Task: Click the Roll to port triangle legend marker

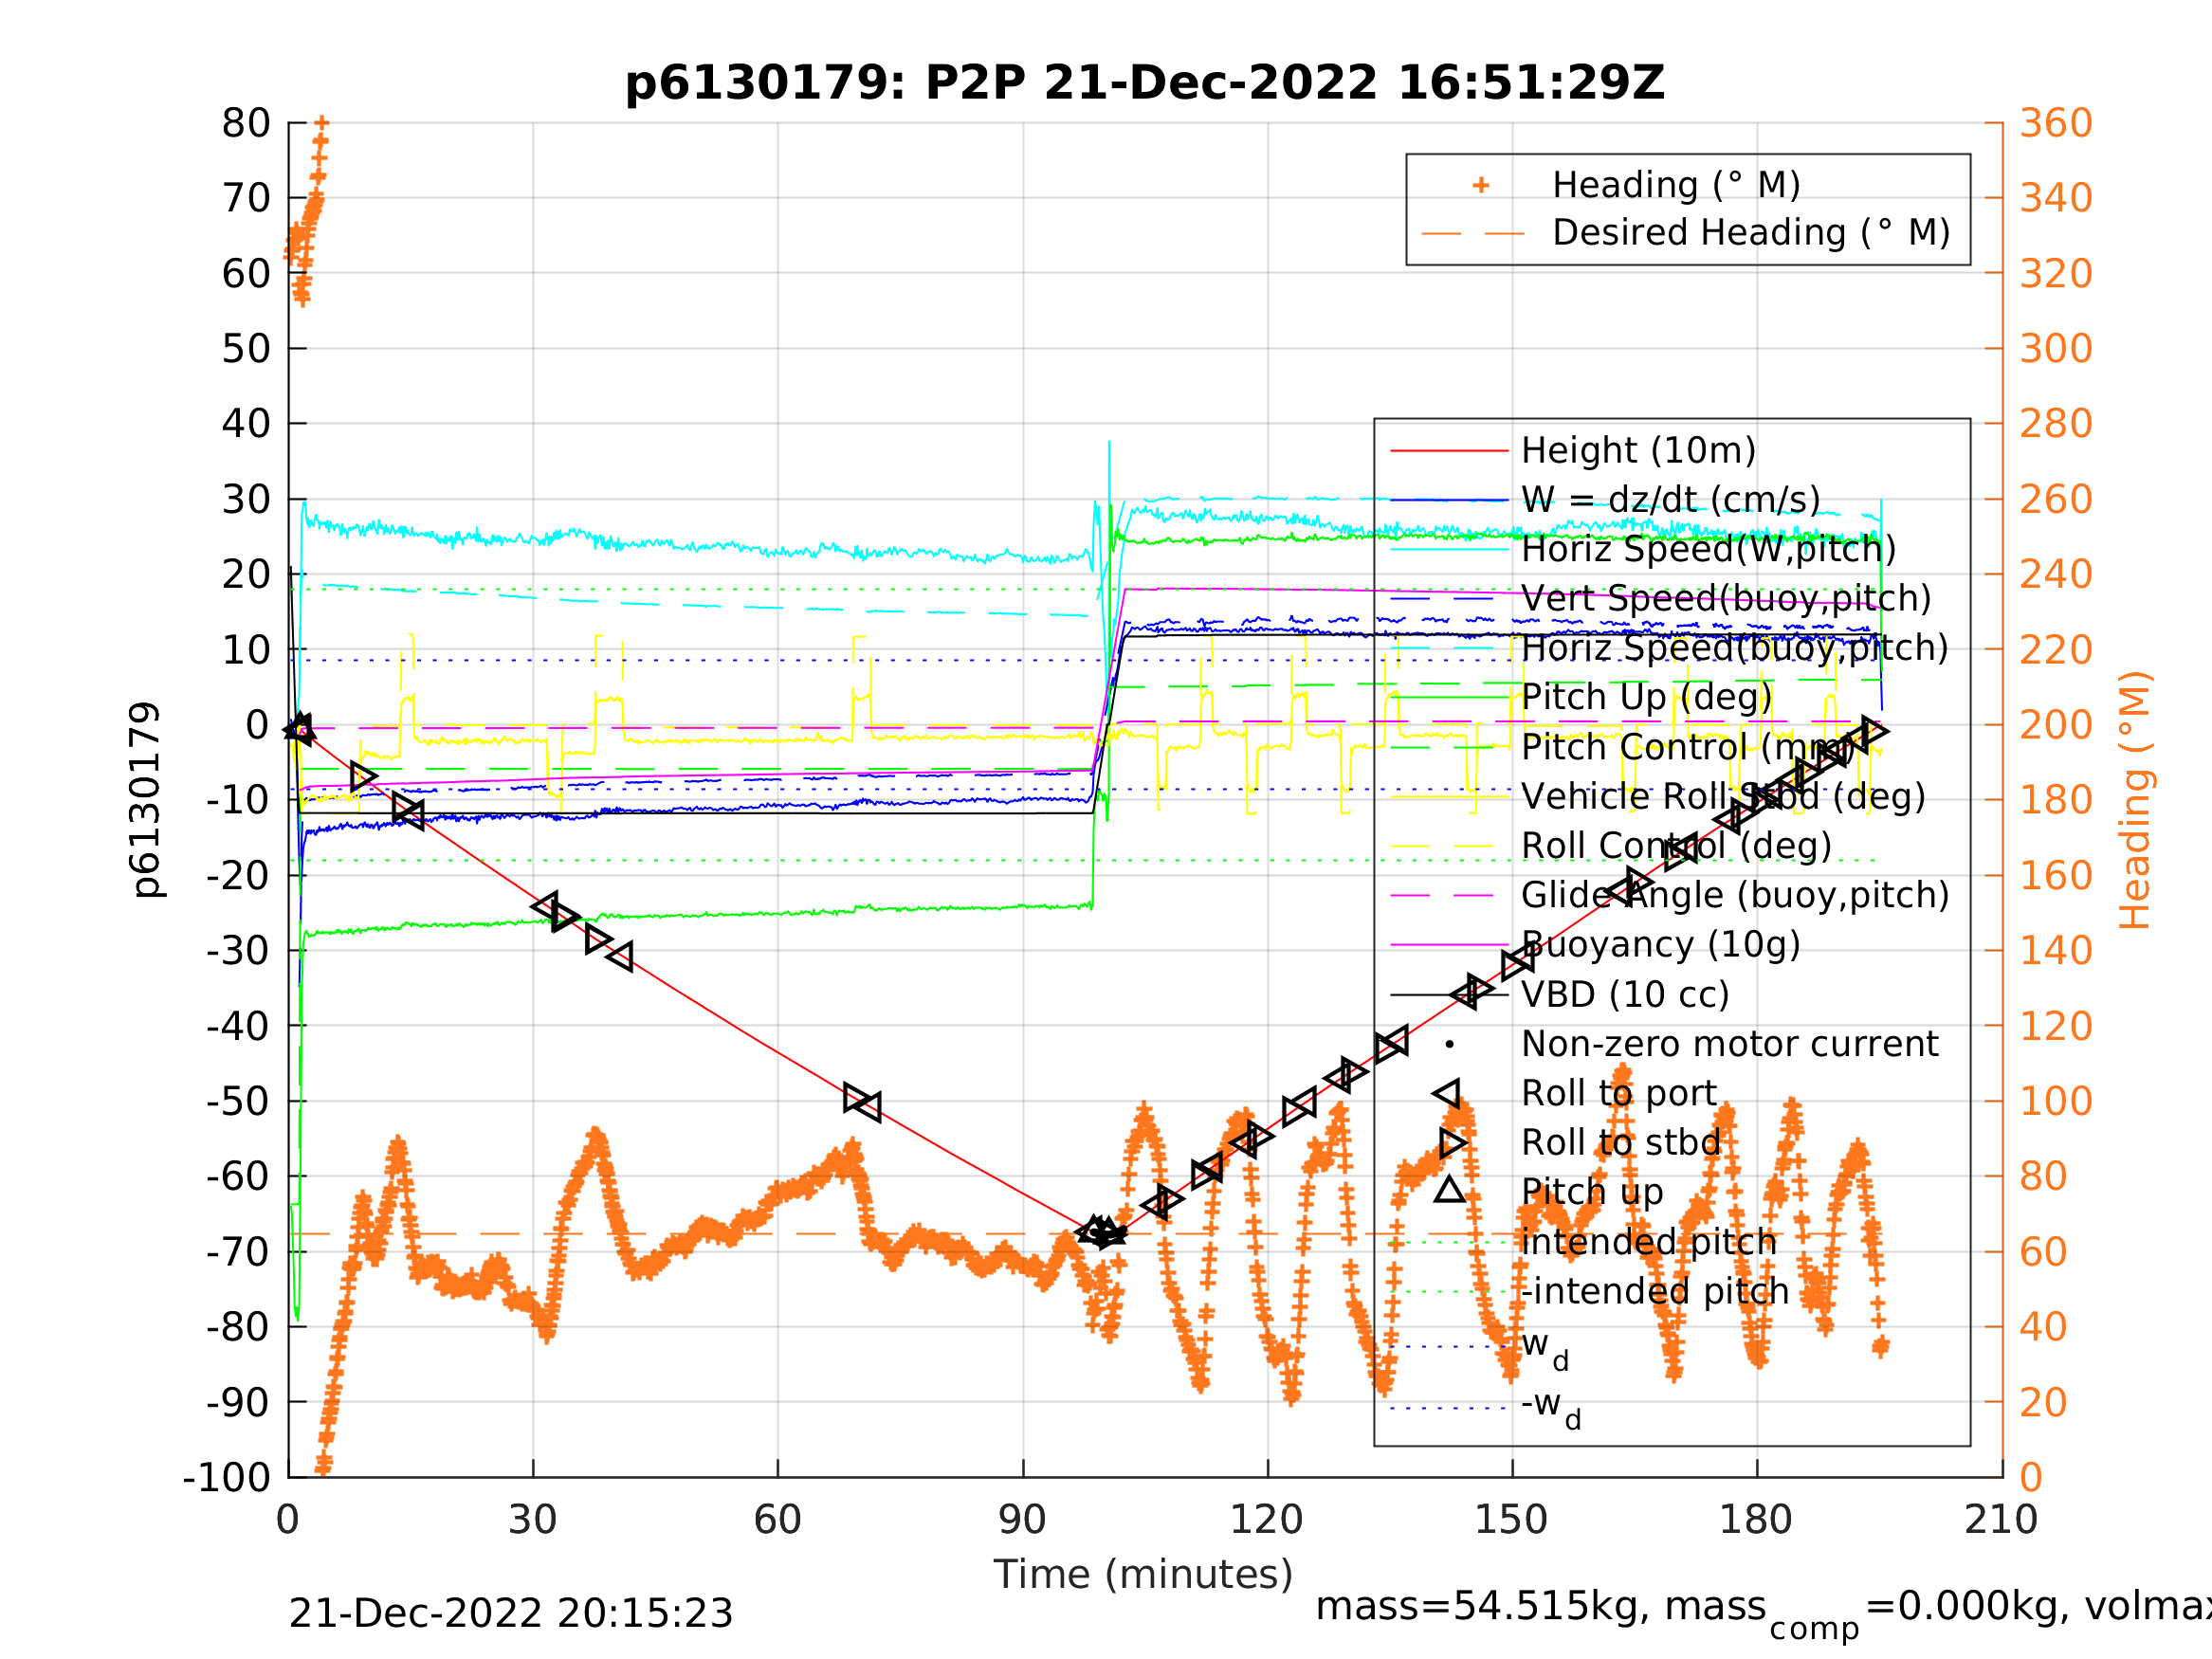Action: click(x=1447, y=1094)
